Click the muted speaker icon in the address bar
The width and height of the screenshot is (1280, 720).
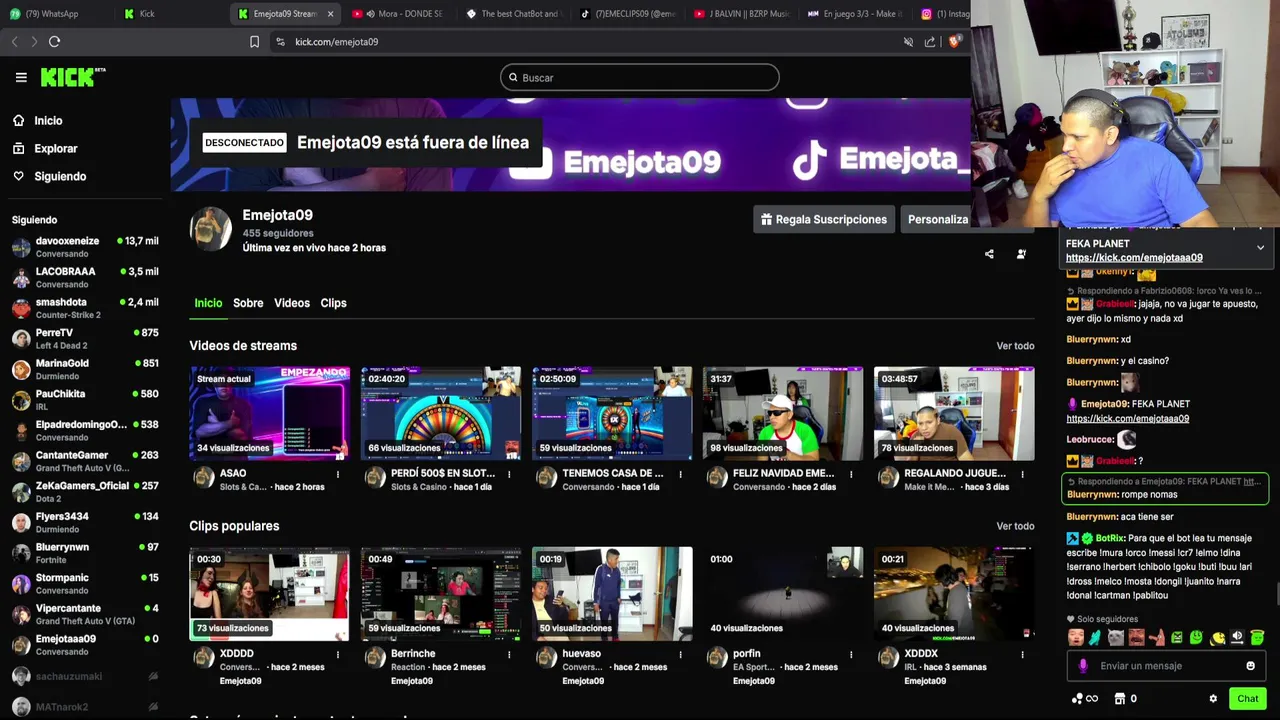[x=908, y=42]
